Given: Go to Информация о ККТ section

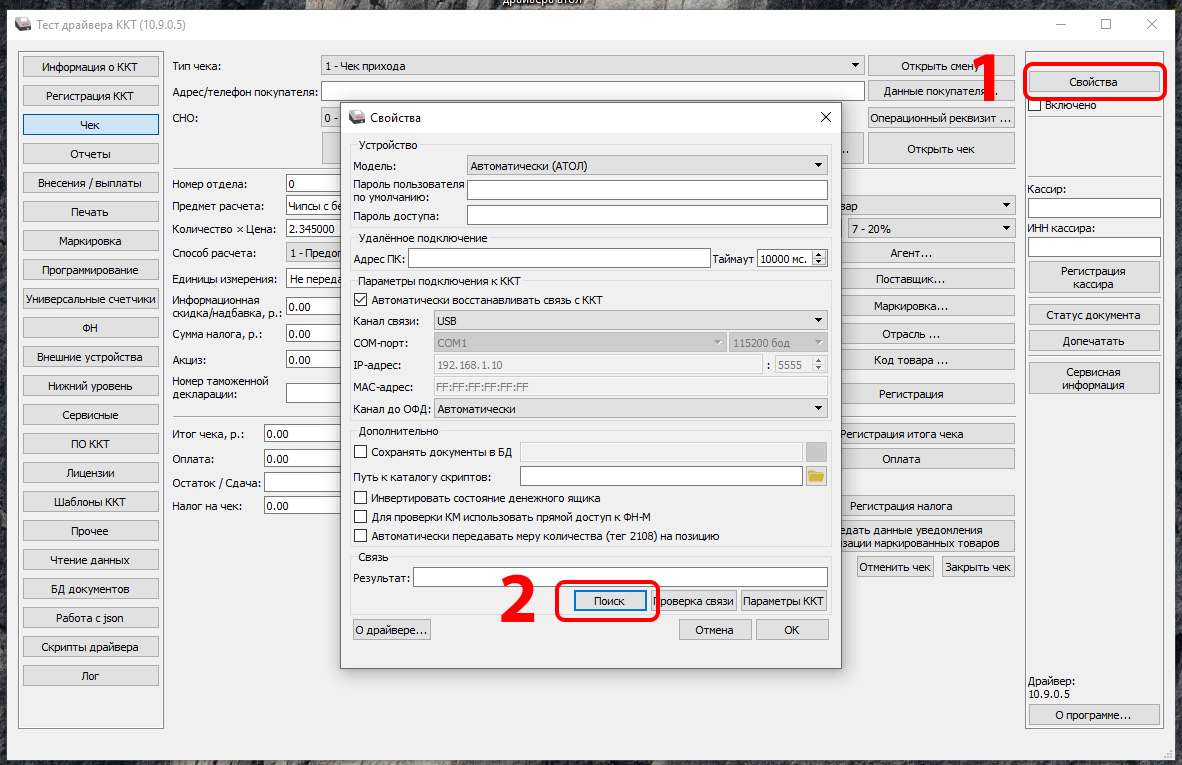Looking at the screenshot, I should coord(90,67).
